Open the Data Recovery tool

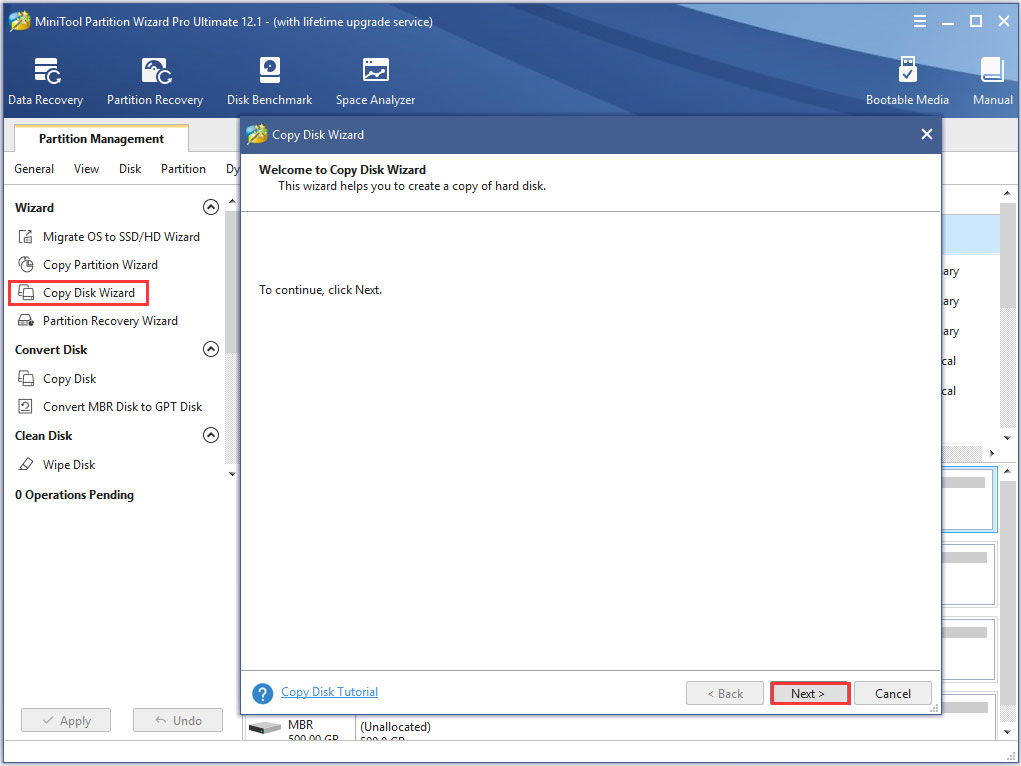tap(46, 81)
